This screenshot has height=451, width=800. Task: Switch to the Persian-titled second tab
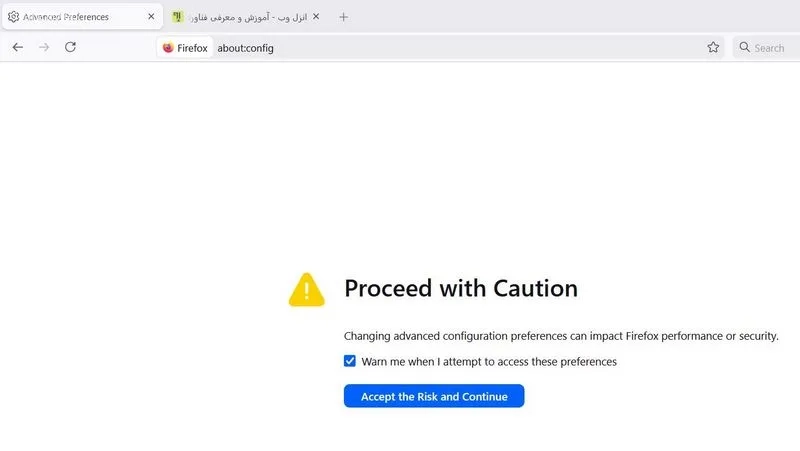247,17
